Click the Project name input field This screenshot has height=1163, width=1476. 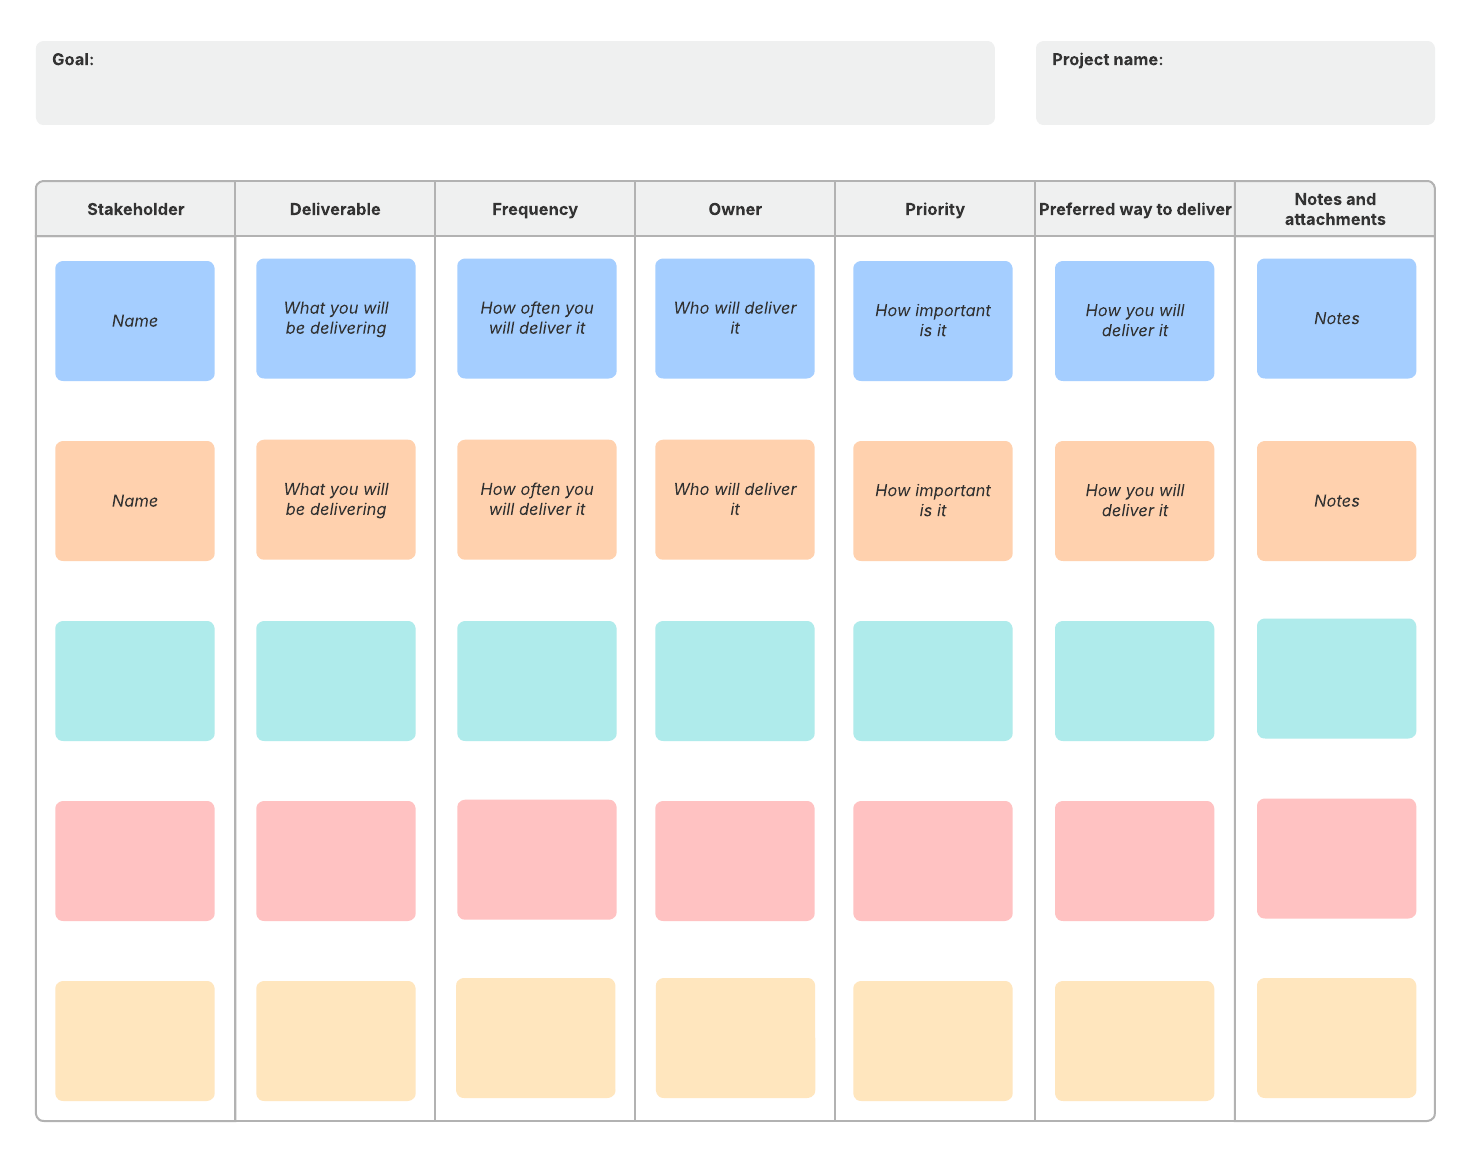pyautogui.click(x=1235, y=83)
